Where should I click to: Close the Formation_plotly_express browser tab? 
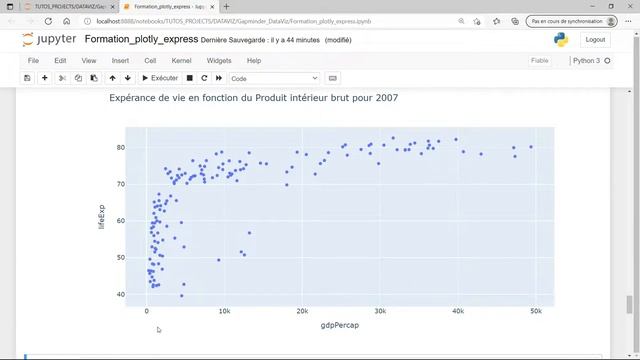tap(212, 7)
